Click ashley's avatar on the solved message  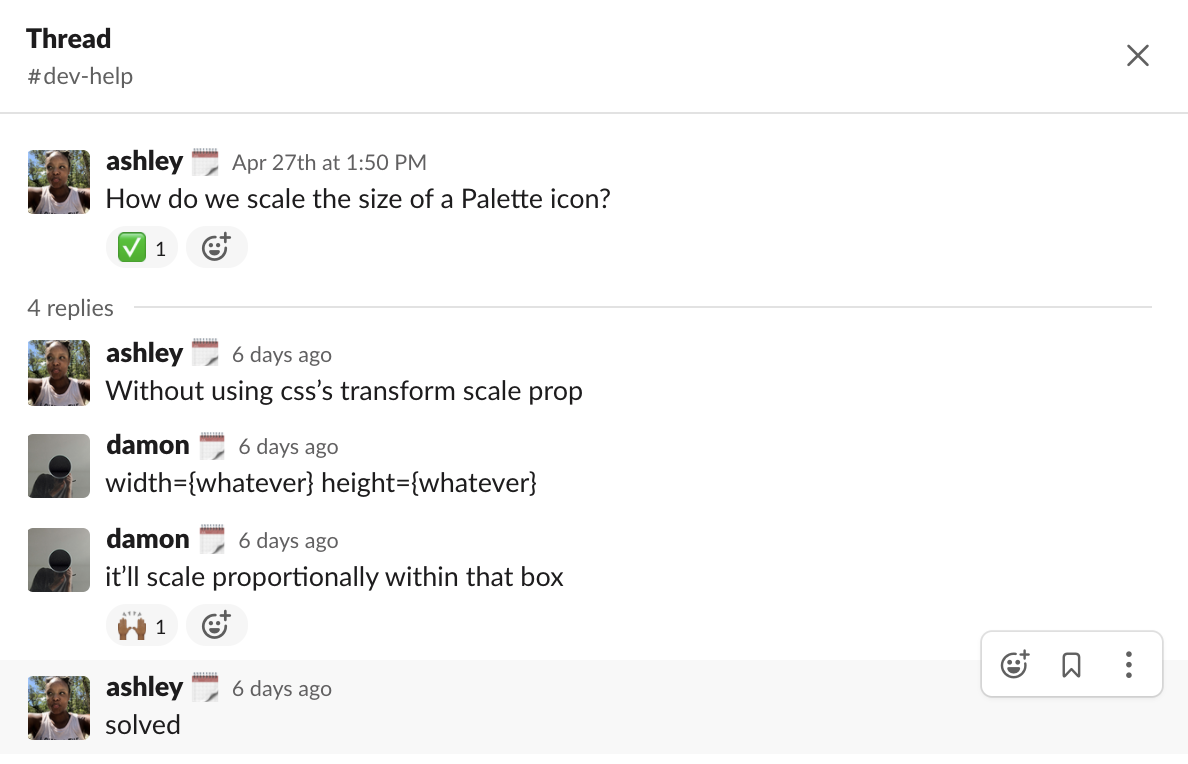(x=59, y=708)
